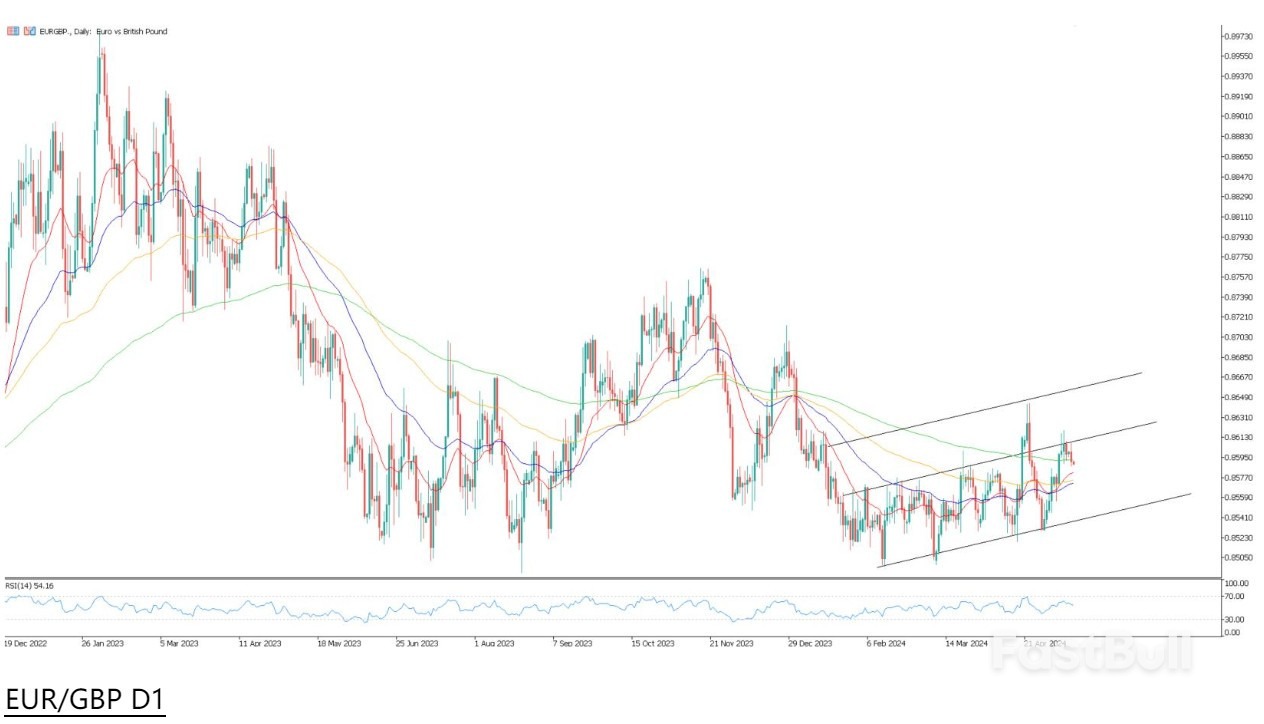
Task: Open the EUR/GBP D1 underlined link
Action: [84, 700]
